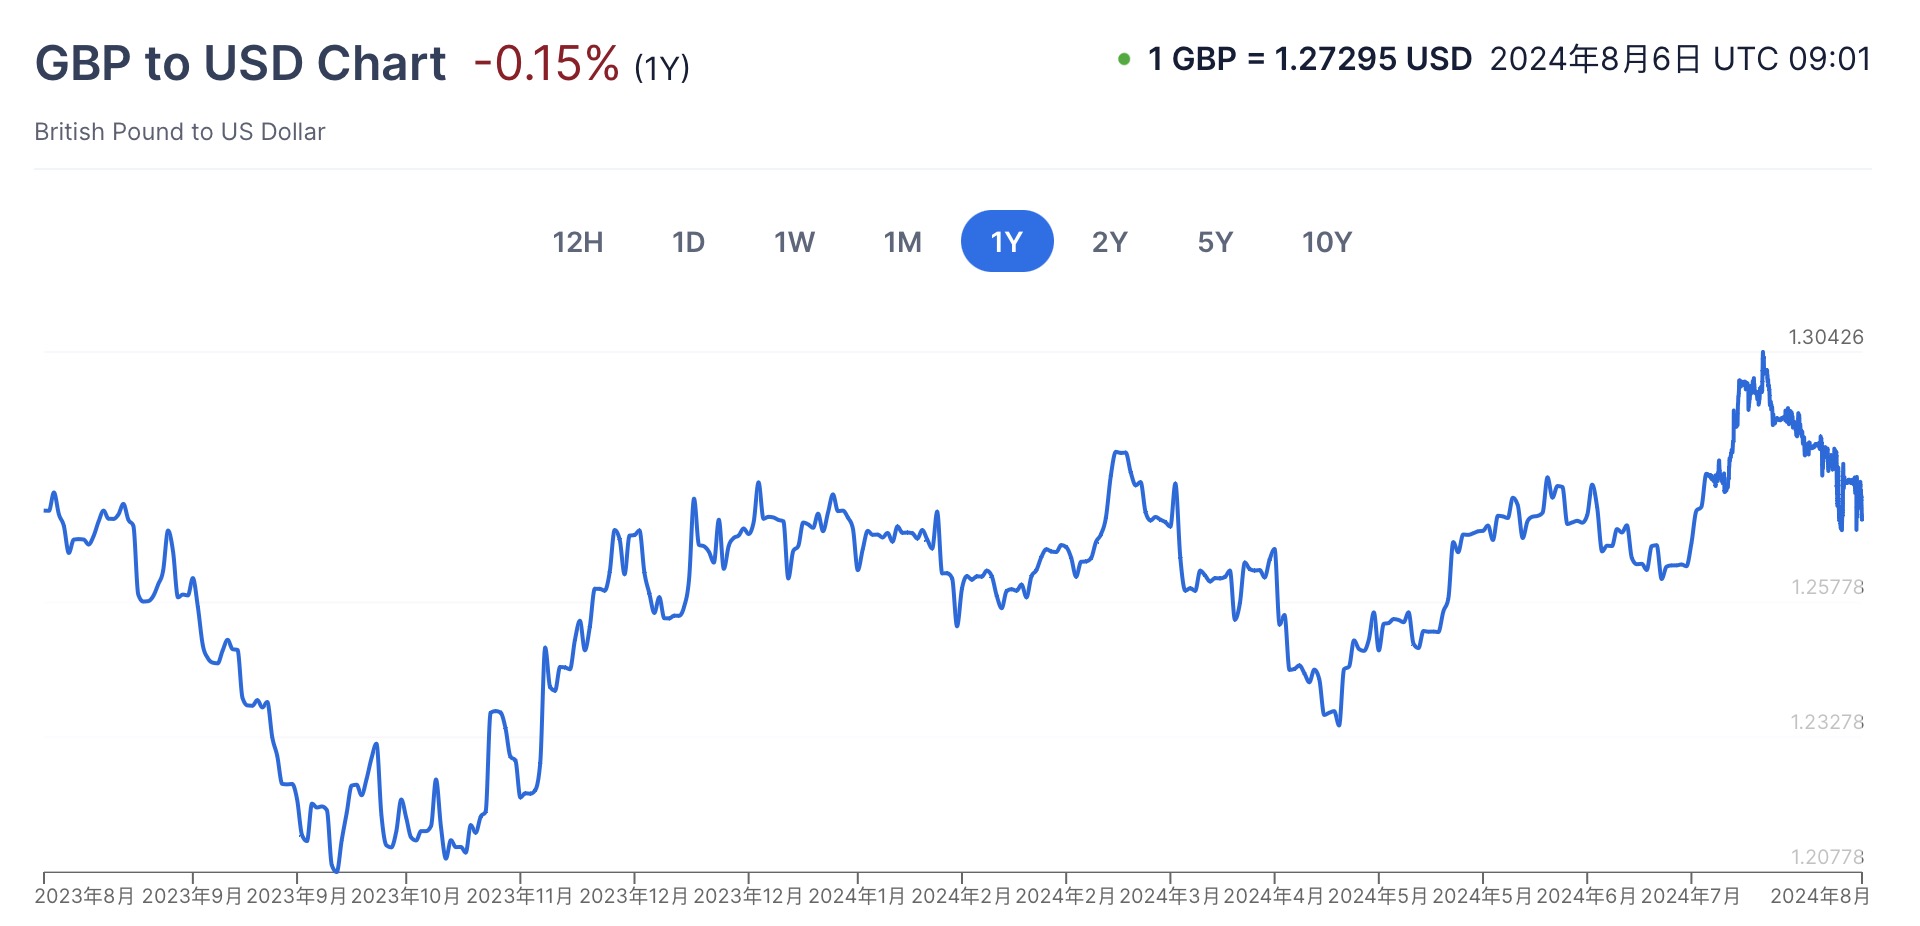Viewport: 1920px width, 926px height.
Task: Click the active 1Y range button
Action: coord(1006,242)
